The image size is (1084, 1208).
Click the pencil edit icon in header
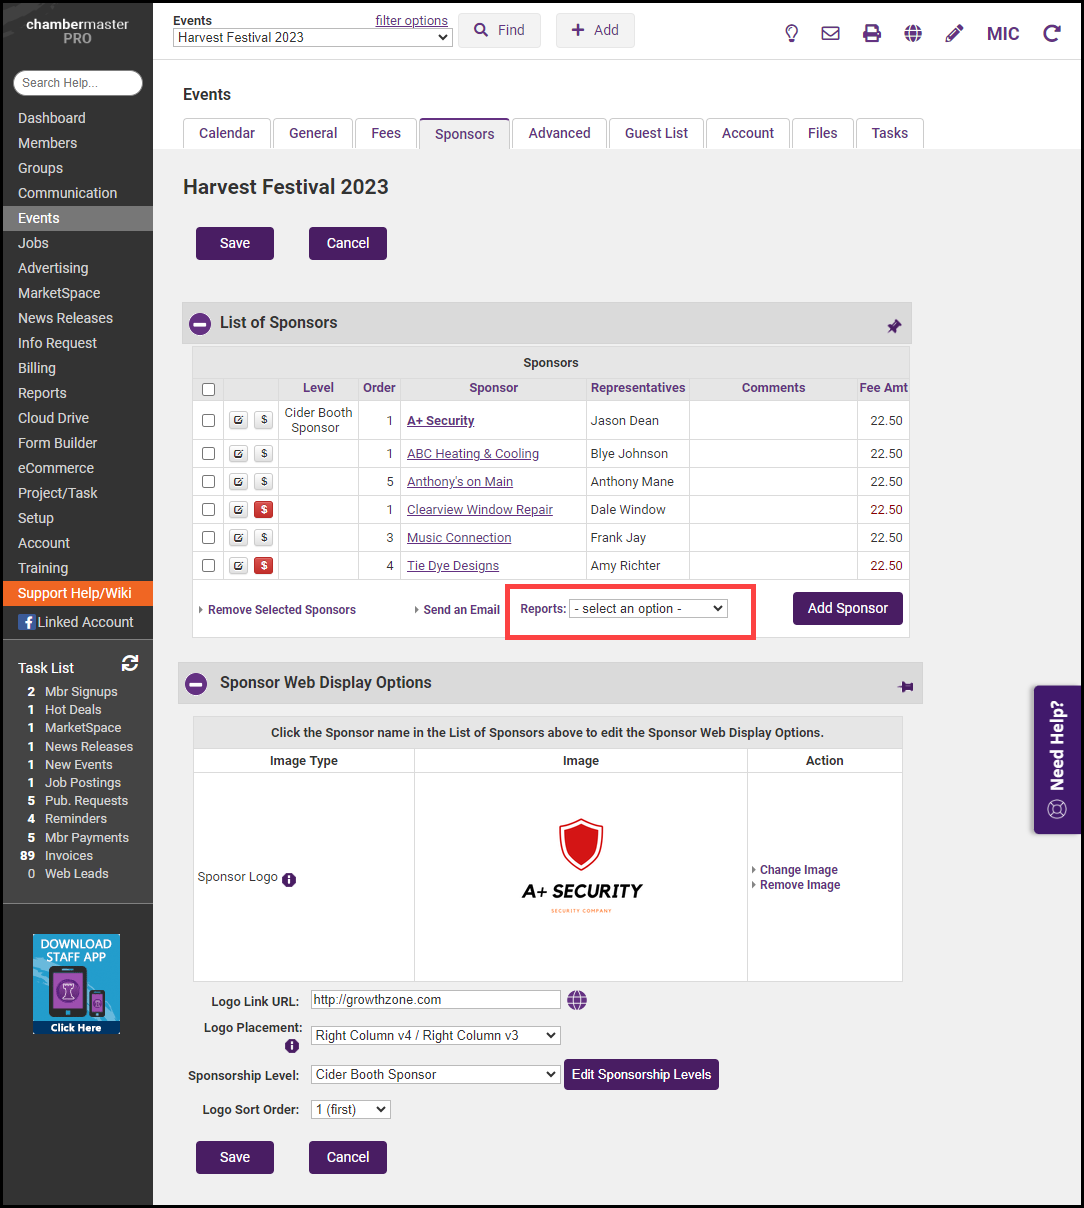pos(954,33)
